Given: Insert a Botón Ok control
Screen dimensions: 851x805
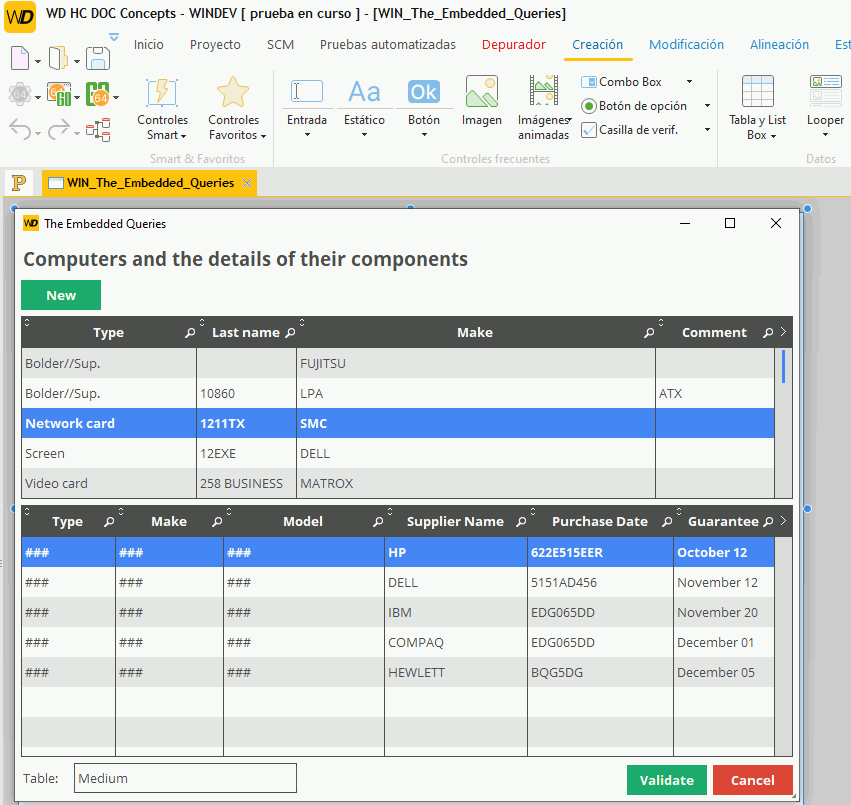Looking at the screenshot, I should [x=424, y=91].
